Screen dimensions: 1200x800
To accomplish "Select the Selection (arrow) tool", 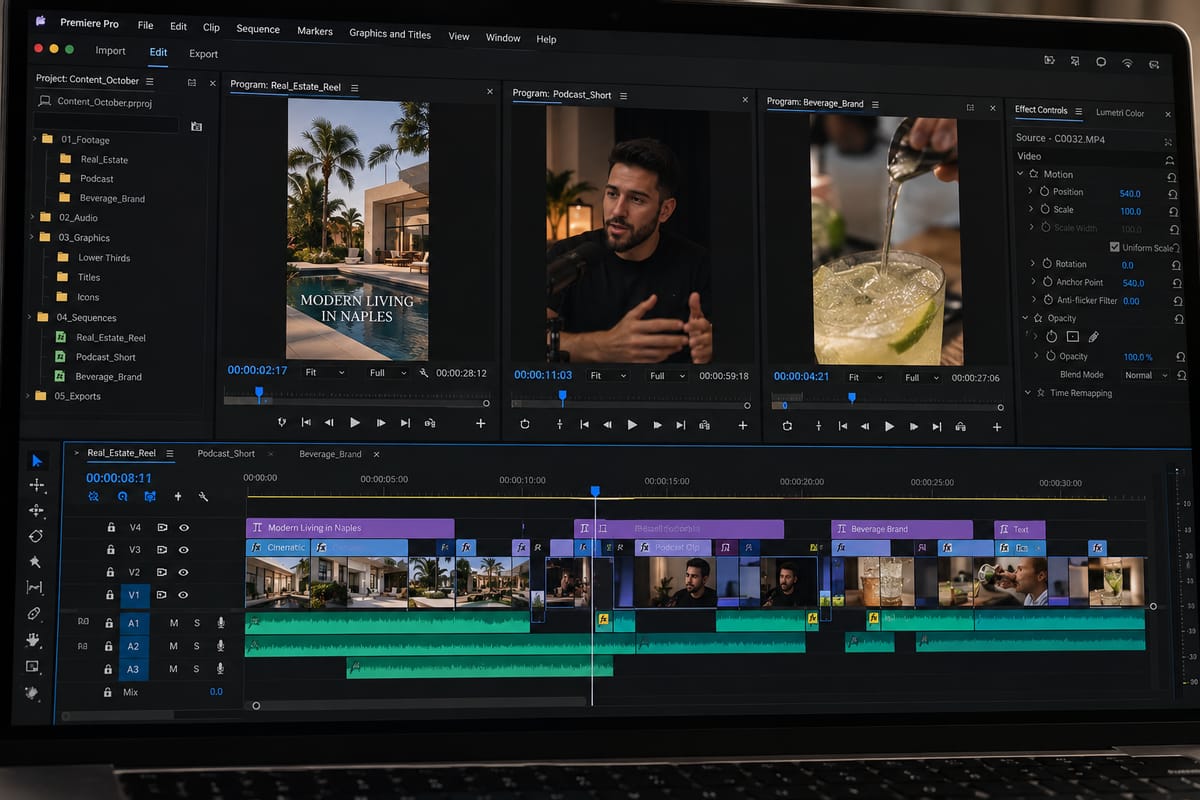I will tap(37, 461).
